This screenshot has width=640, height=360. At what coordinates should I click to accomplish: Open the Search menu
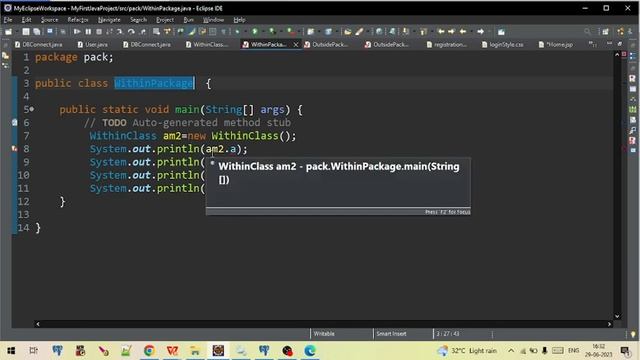(138, 20)
